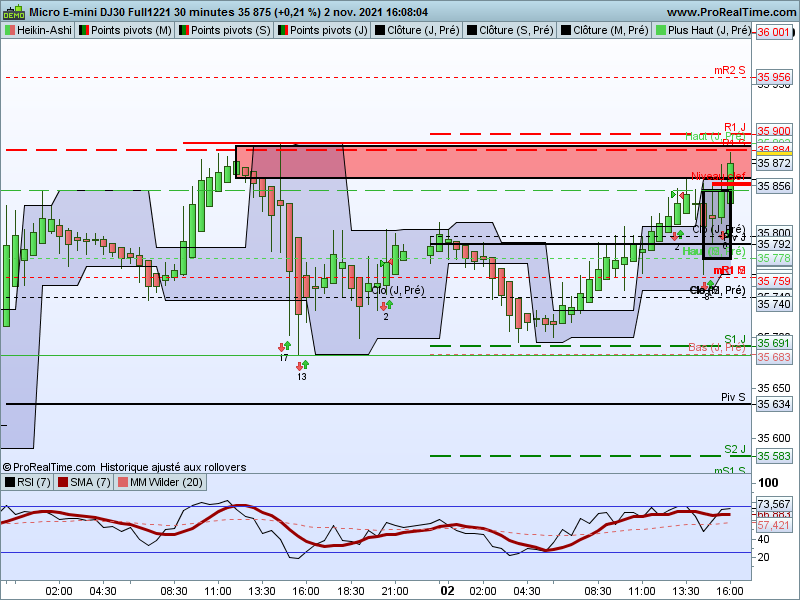Click the R1 J pivot line label
The image size is (800, 600).
tap(735, 127)
